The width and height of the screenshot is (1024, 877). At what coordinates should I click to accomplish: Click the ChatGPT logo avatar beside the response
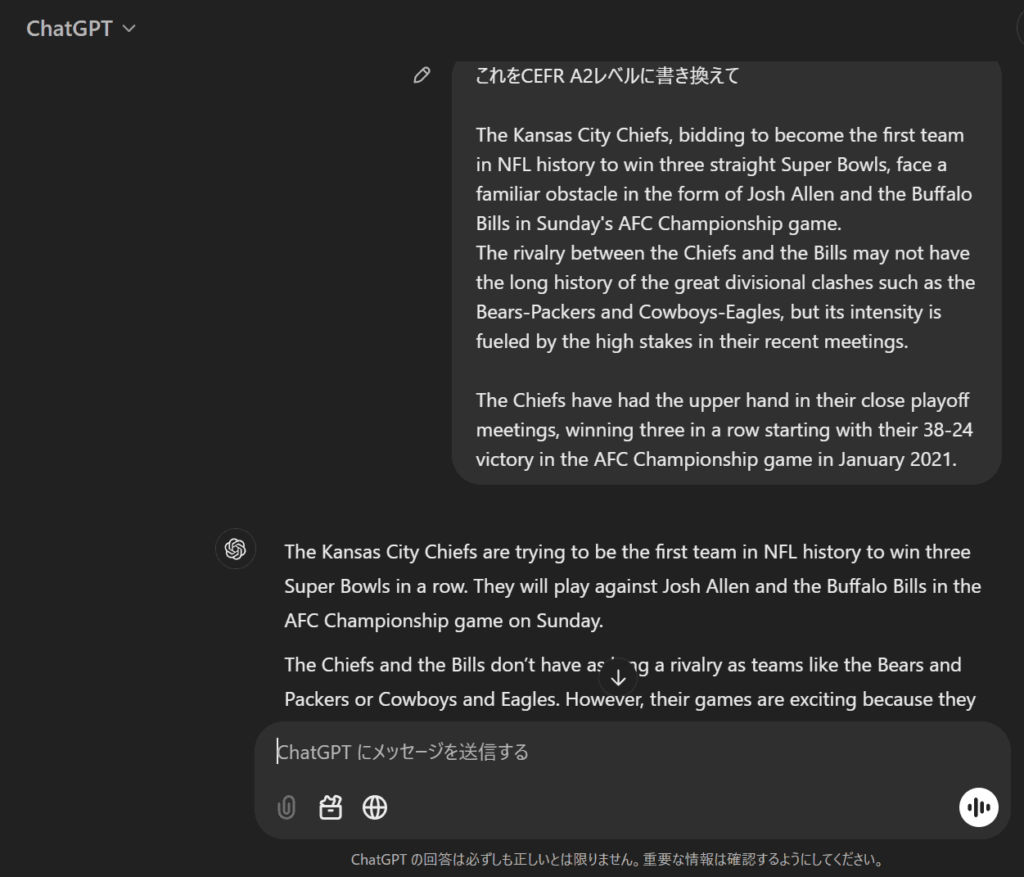pos(236,549)
